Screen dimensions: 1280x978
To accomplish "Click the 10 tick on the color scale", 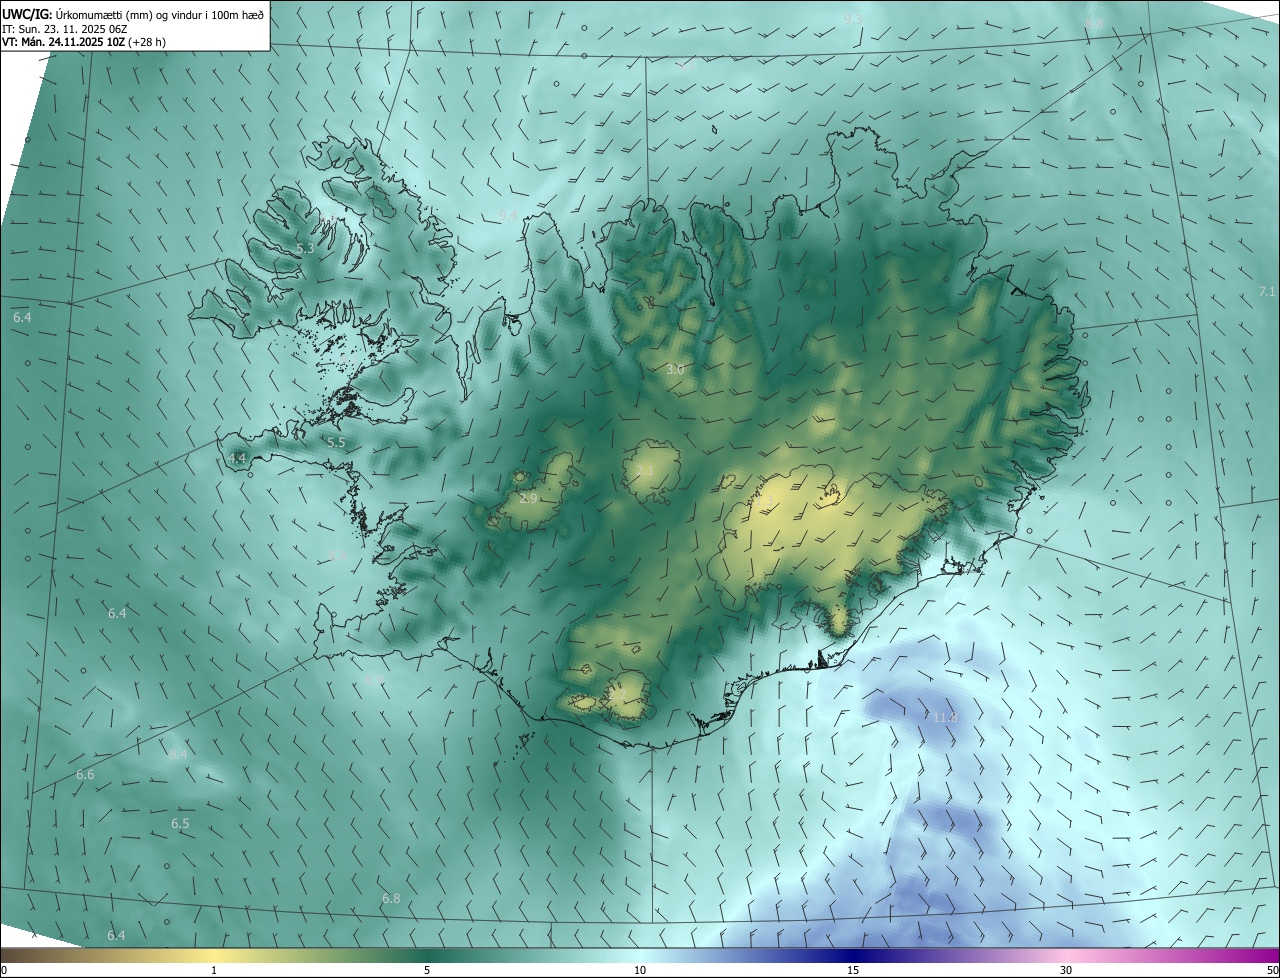I will (640, 970).
